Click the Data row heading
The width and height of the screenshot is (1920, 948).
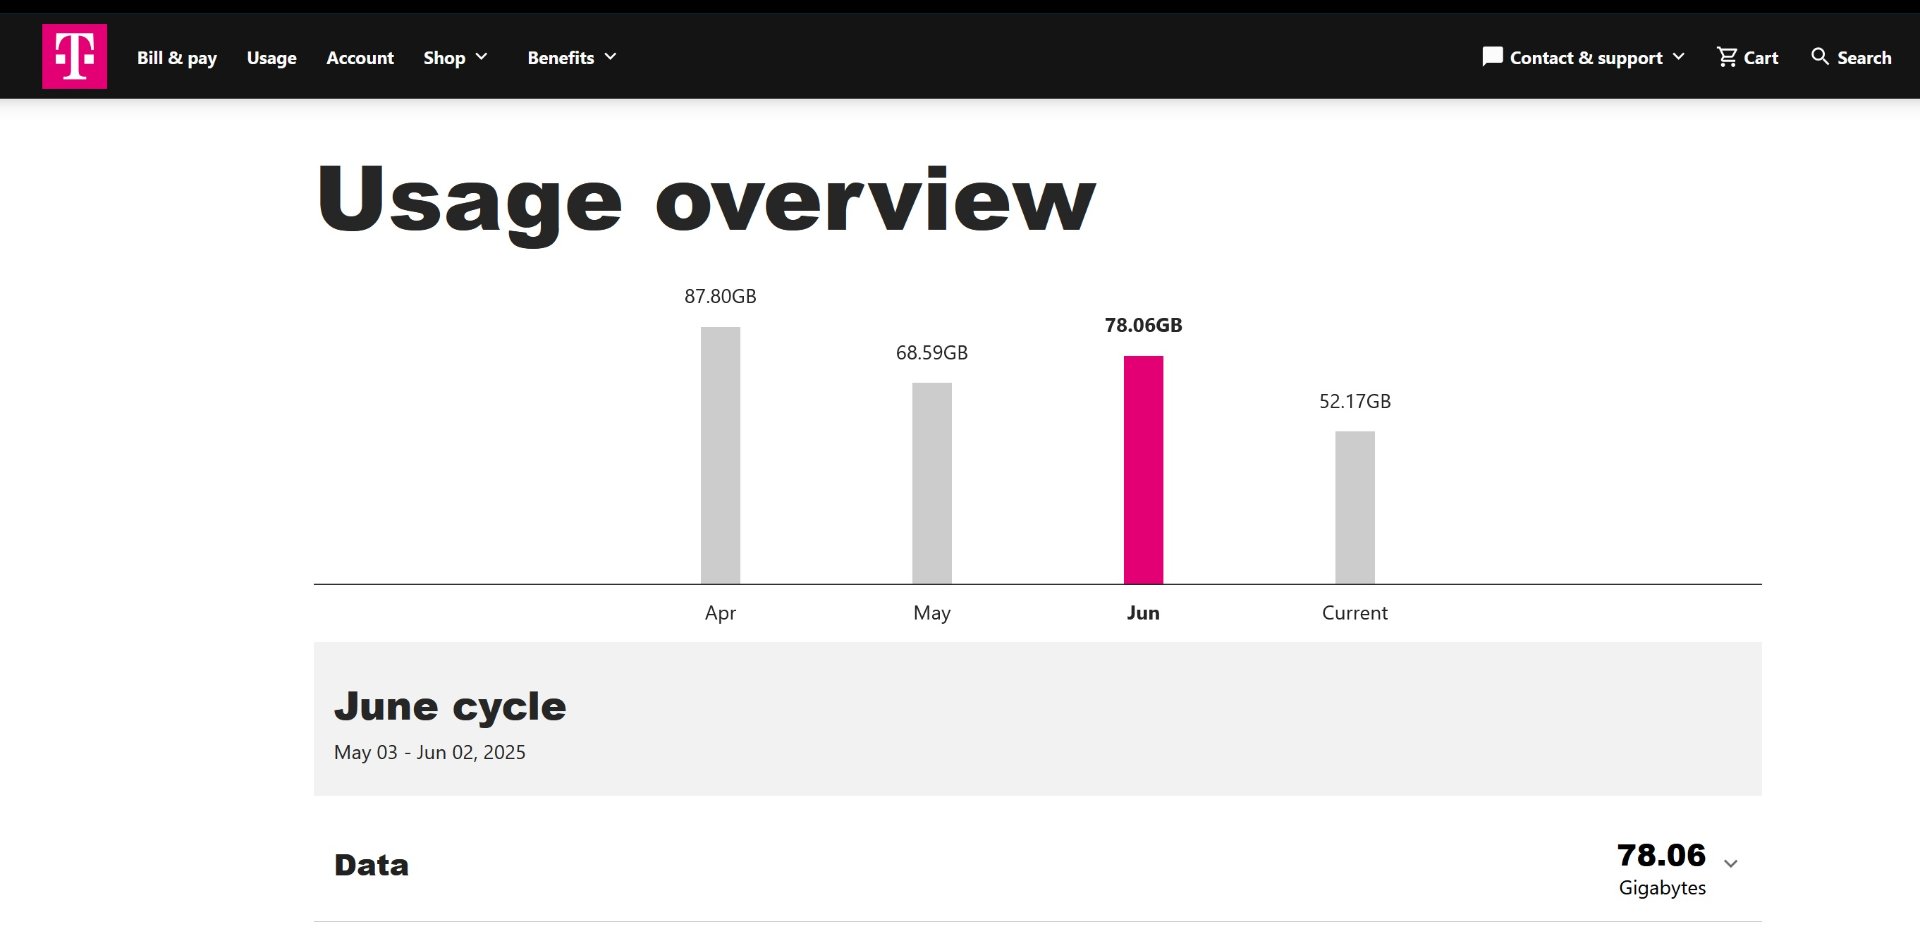click(x=371, y=865)
